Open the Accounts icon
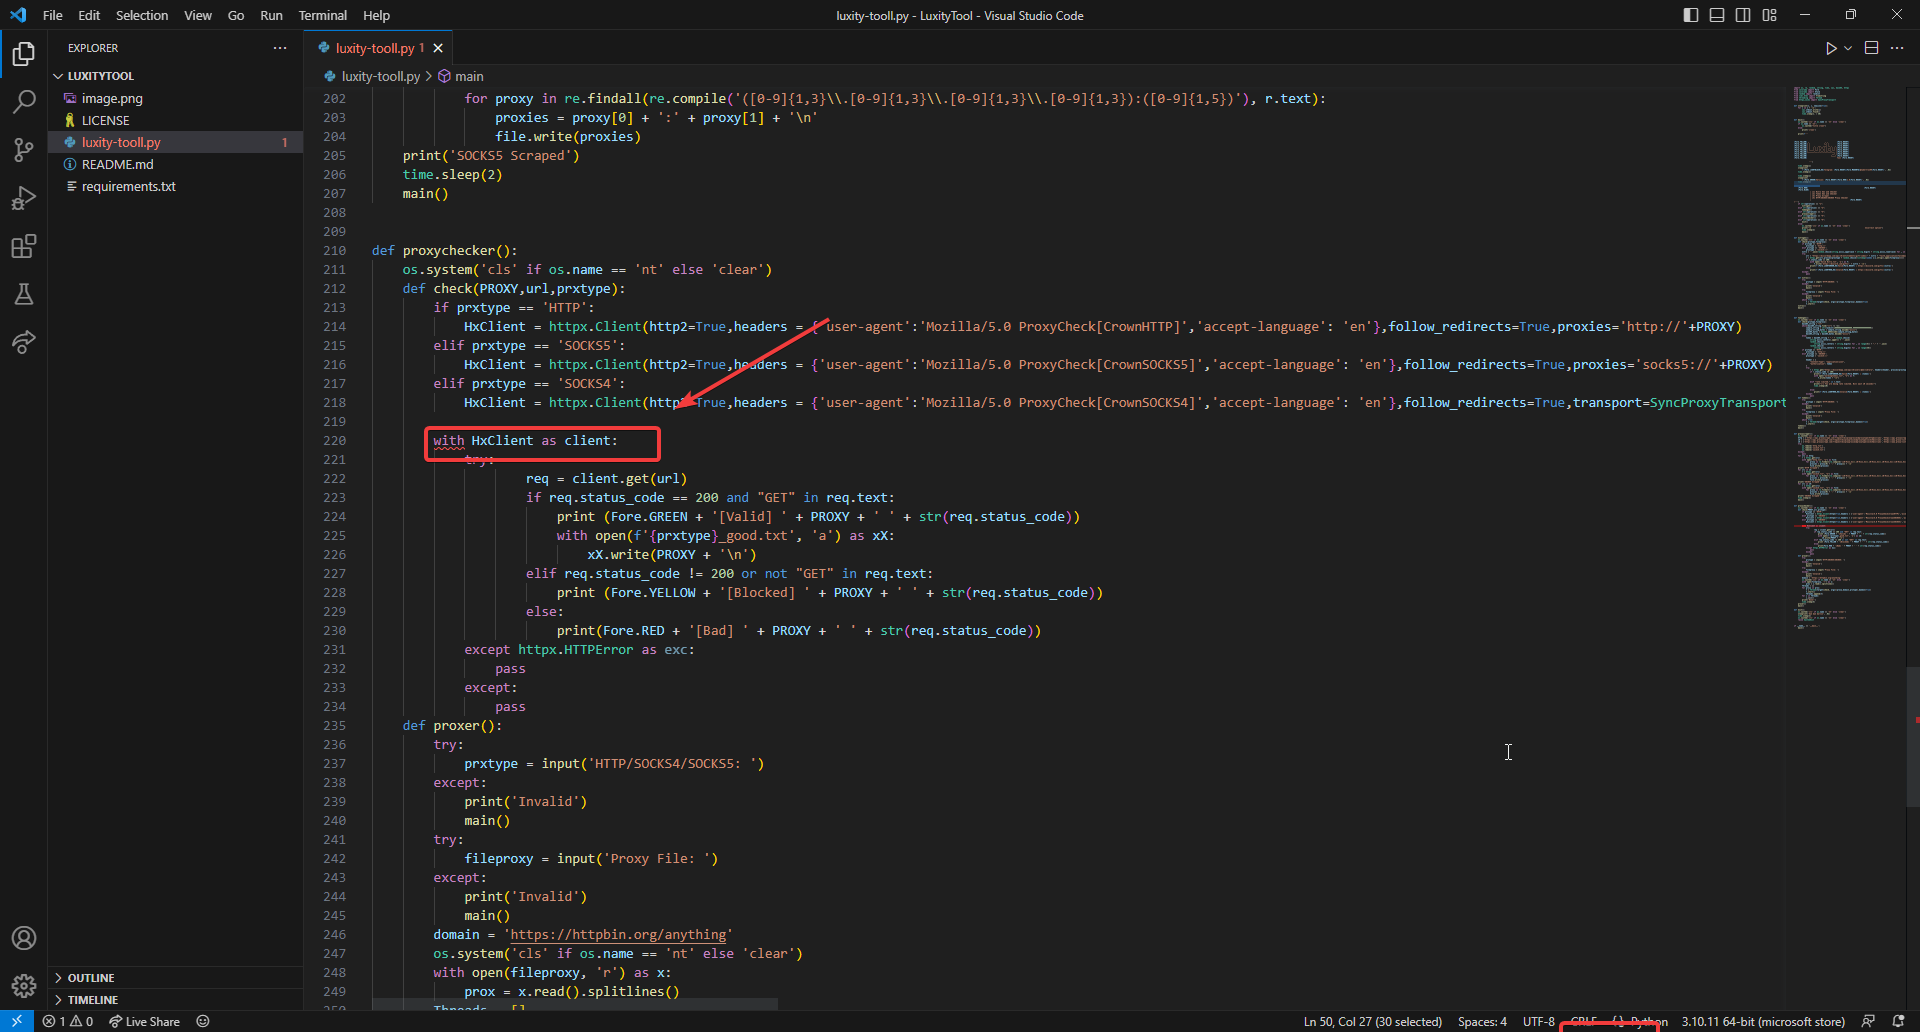Screen dimensions: 1920x1032 (24, 938)
